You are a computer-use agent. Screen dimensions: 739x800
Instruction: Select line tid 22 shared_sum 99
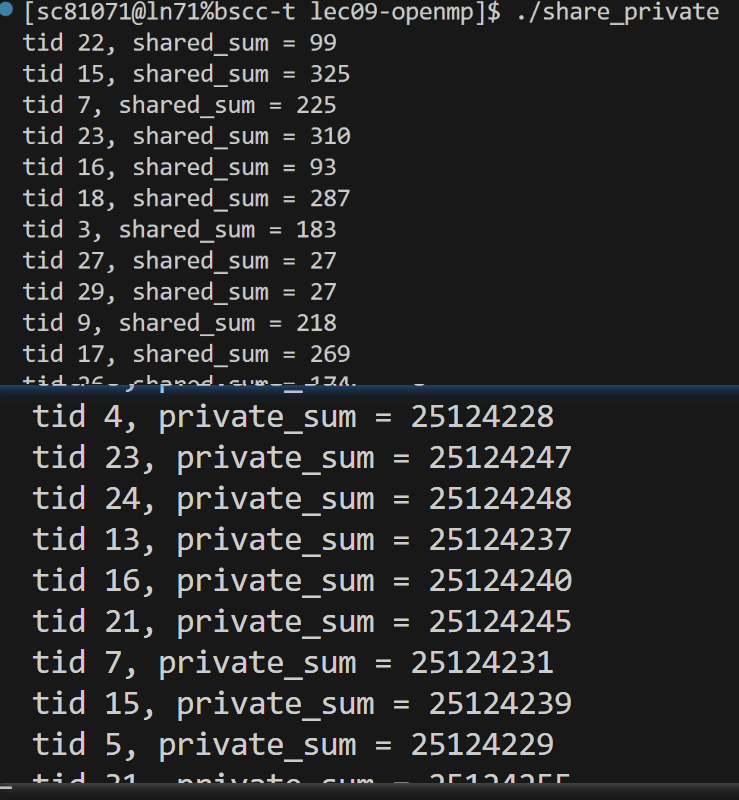pyautogui.click(x=180, y=43)
